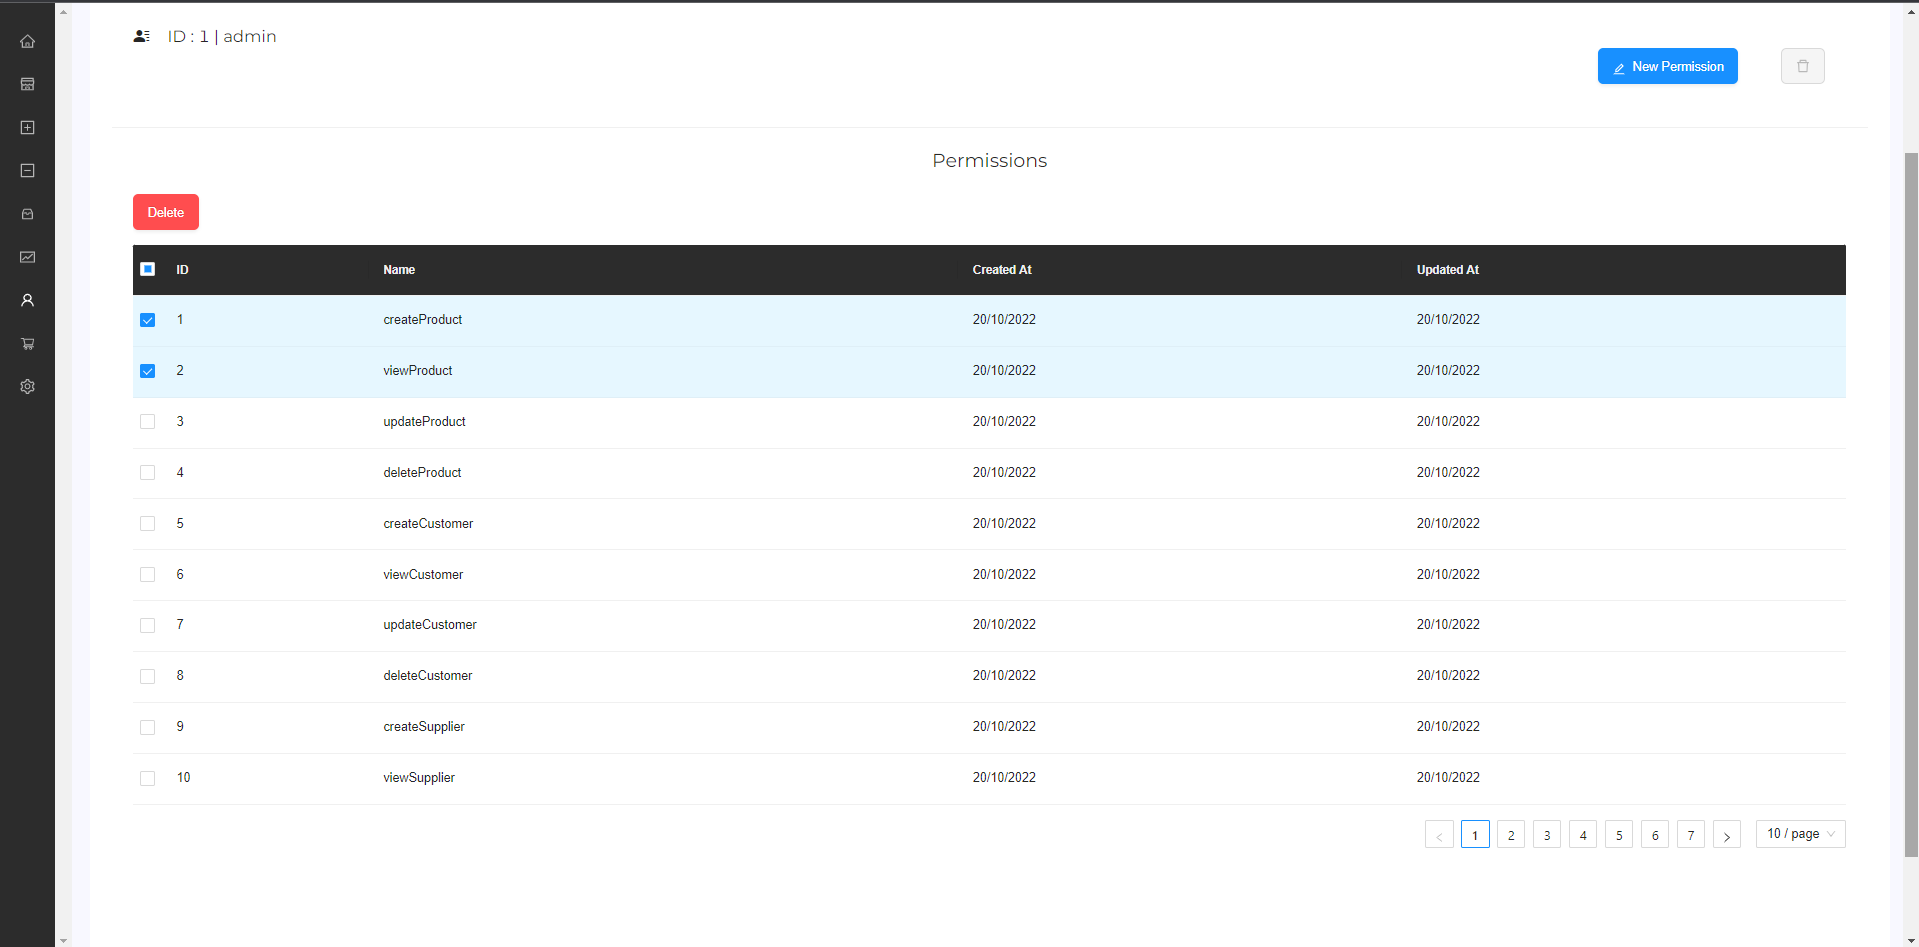Go to pagination page 4
The height and width of the screenshot is (947, 1919).
(1582, 834)
